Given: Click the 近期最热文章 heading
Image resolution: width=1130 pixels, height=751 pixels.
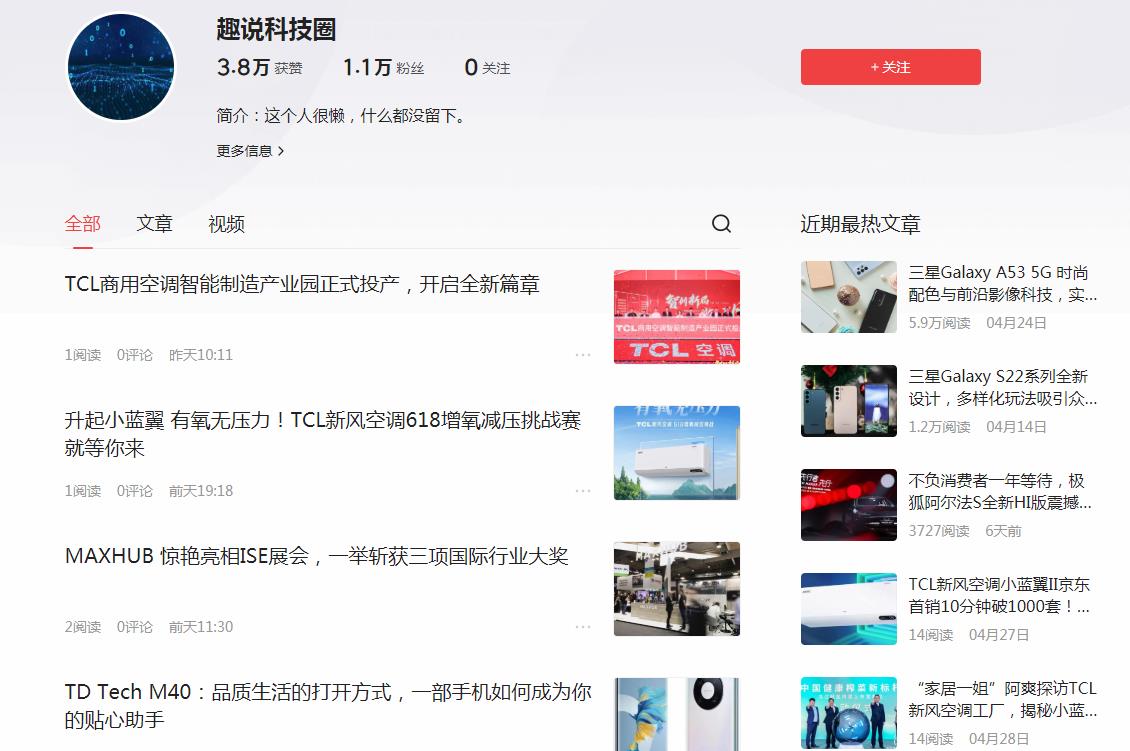Looking at the screenshot, I should [x=860, y=224].
